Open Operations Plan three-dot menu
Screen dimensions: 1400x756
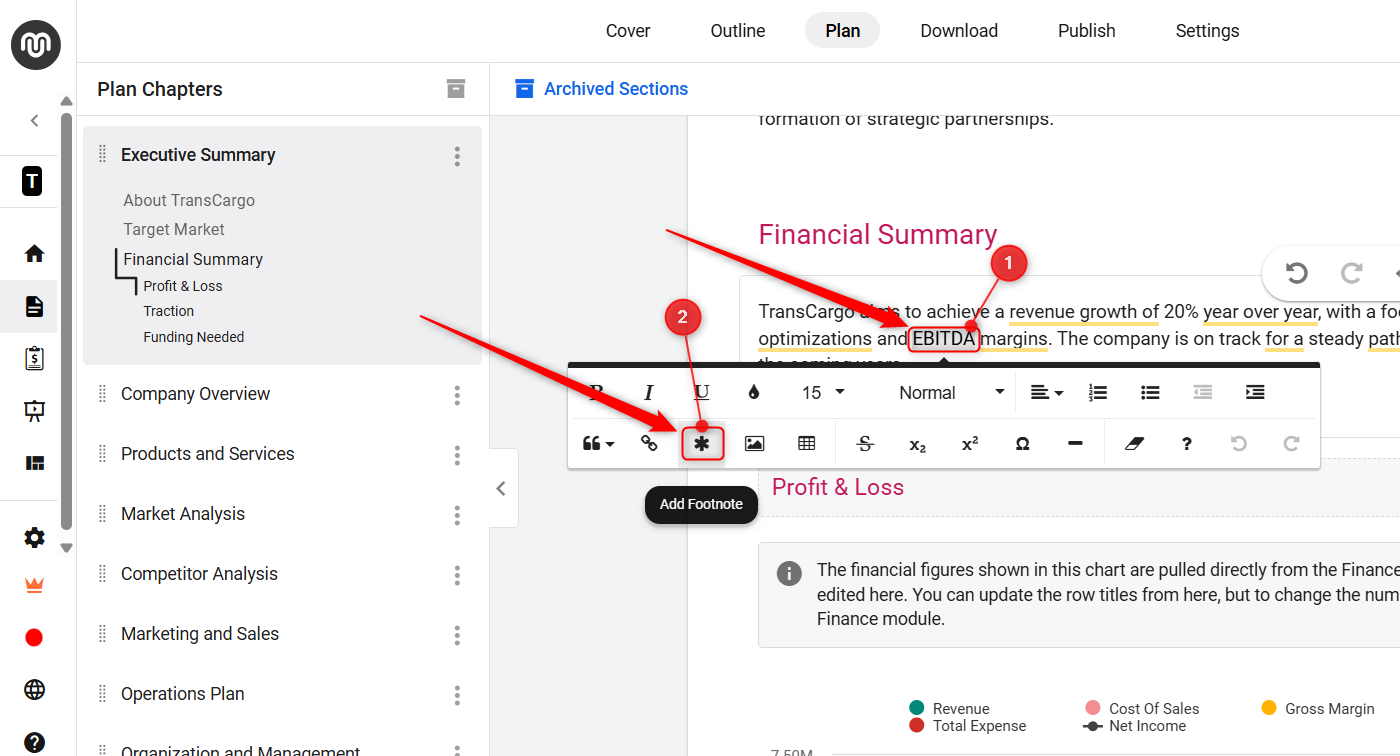tap(457, 695)
